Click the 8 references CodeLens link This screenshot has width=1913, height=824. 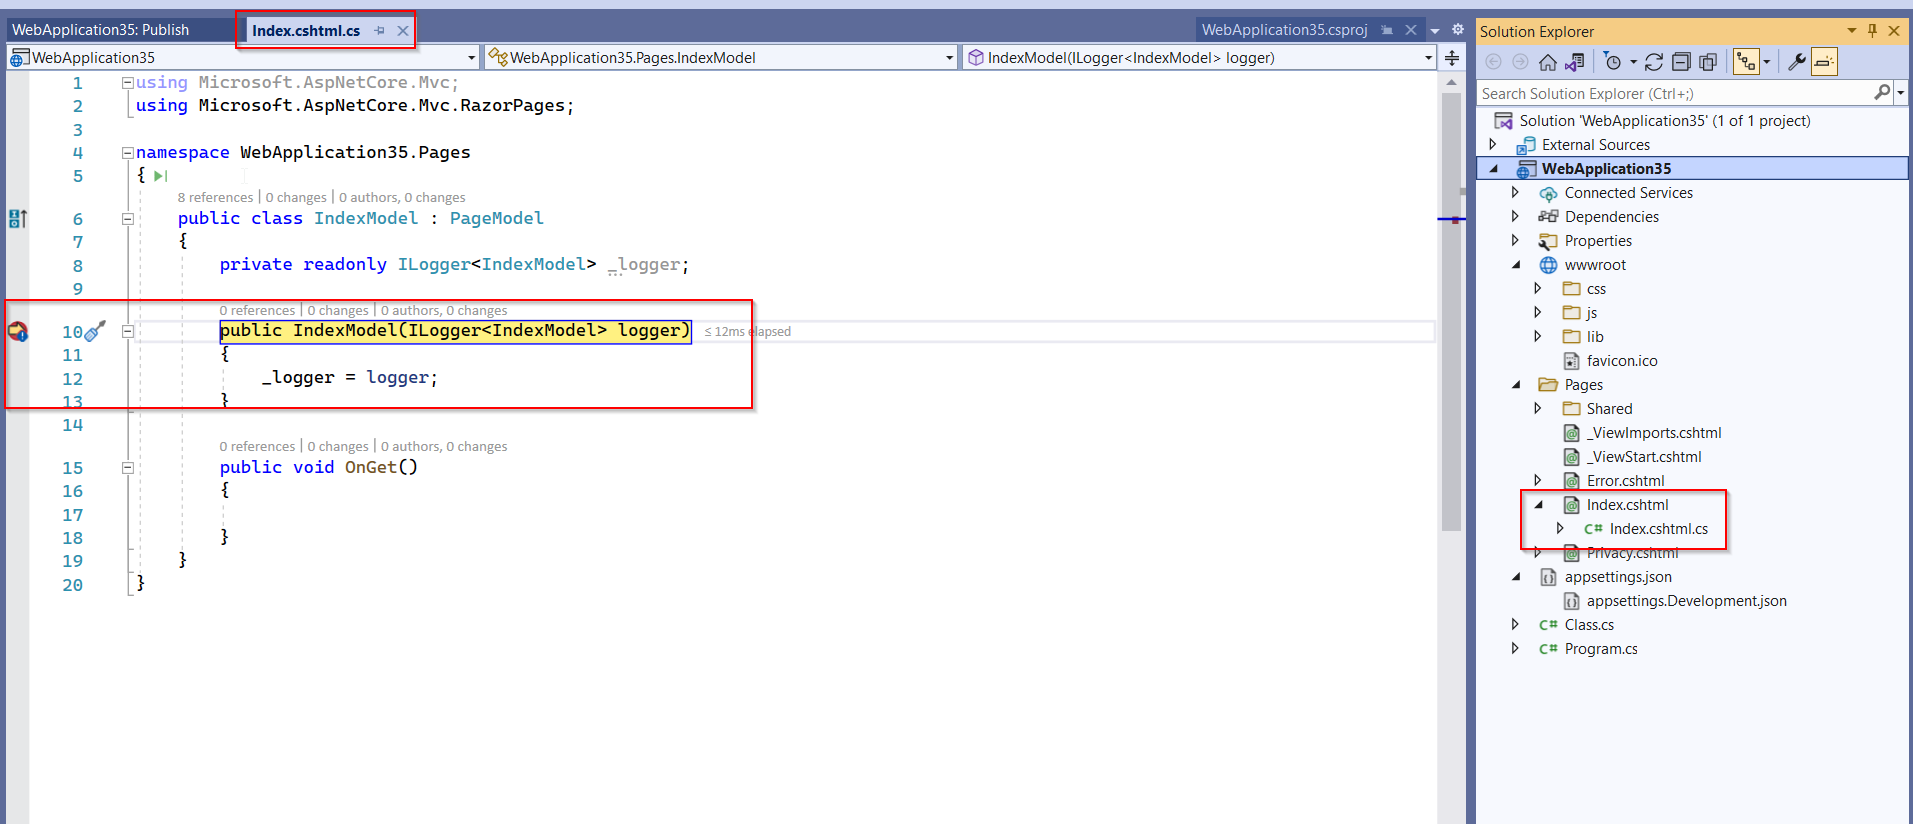pyautogui.click(x=215, y=197)
